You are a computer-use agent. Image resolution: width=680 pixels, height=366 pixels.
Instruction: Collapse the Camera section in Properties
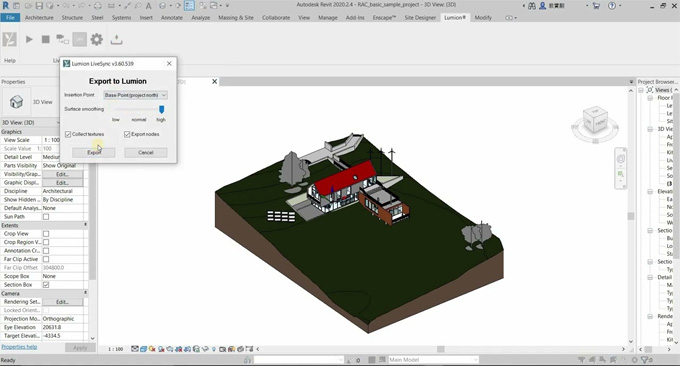(85, 293)
